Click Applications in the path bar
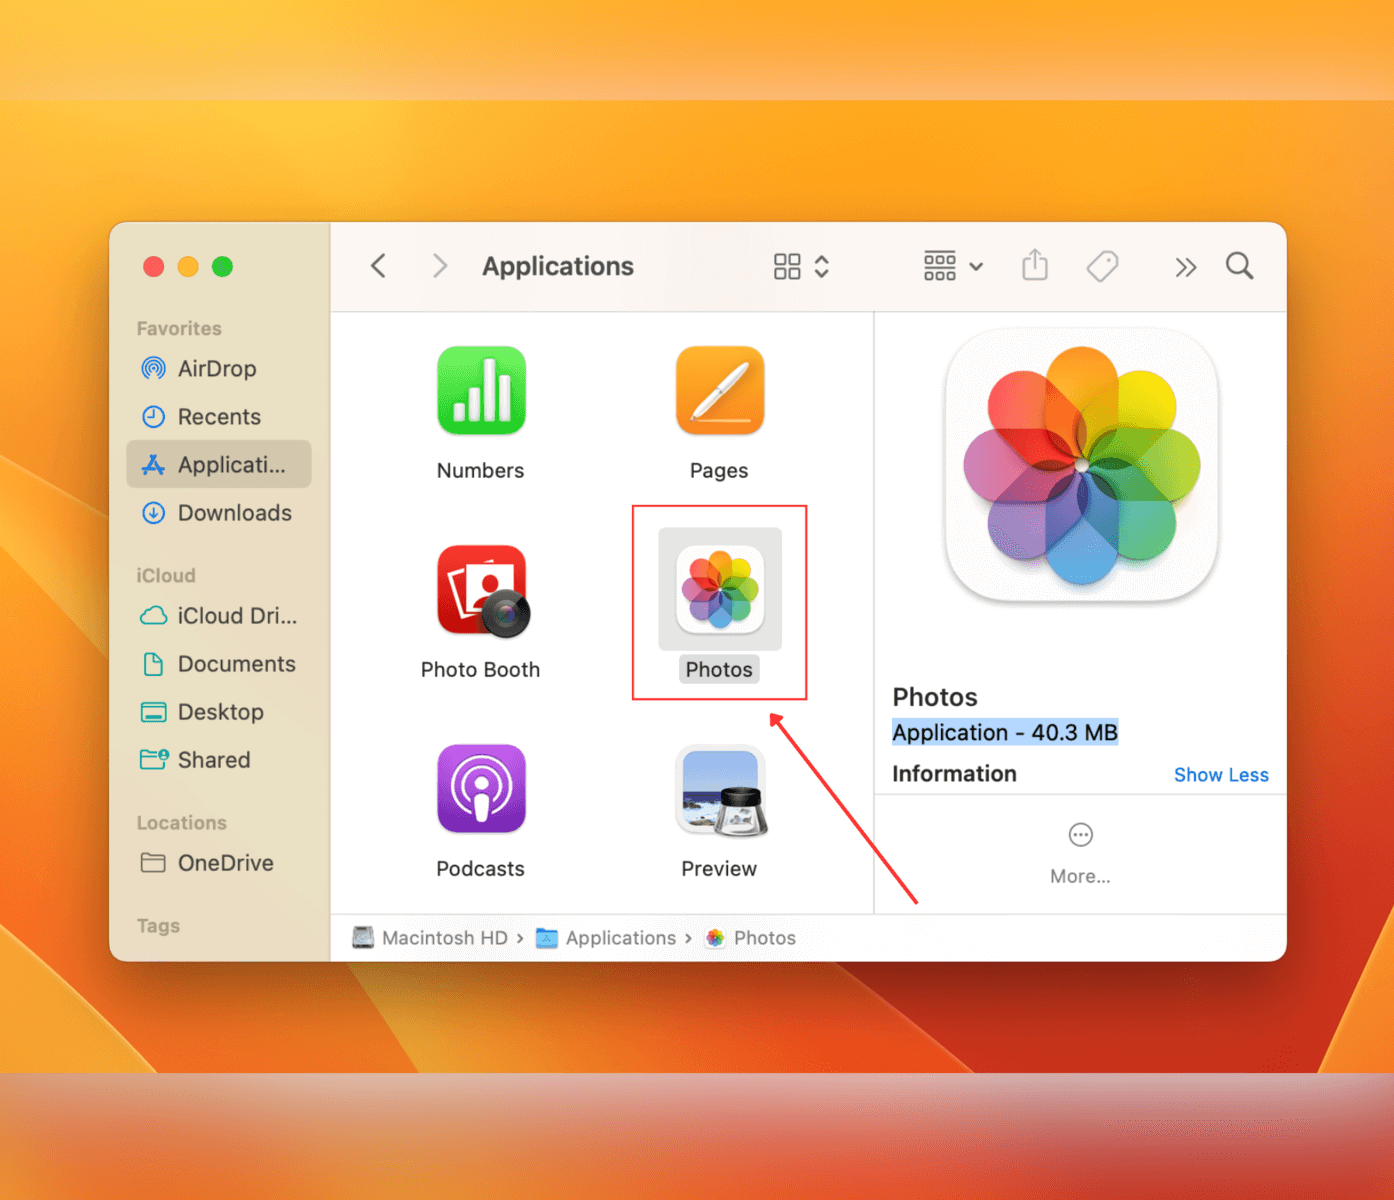This screenshot has height=1200, width=1394. 606,938
